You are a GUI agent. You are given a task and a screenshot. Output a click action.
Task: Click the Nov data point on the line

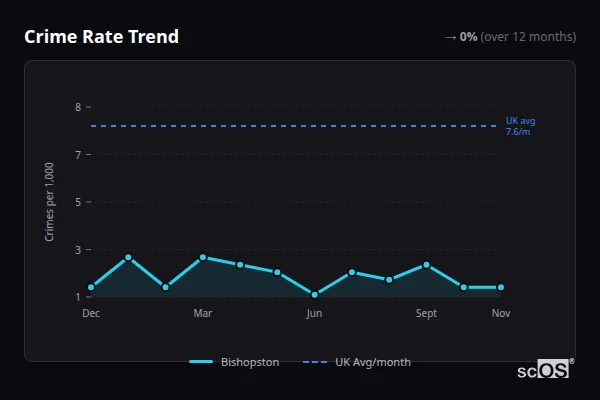coord(501,287)
